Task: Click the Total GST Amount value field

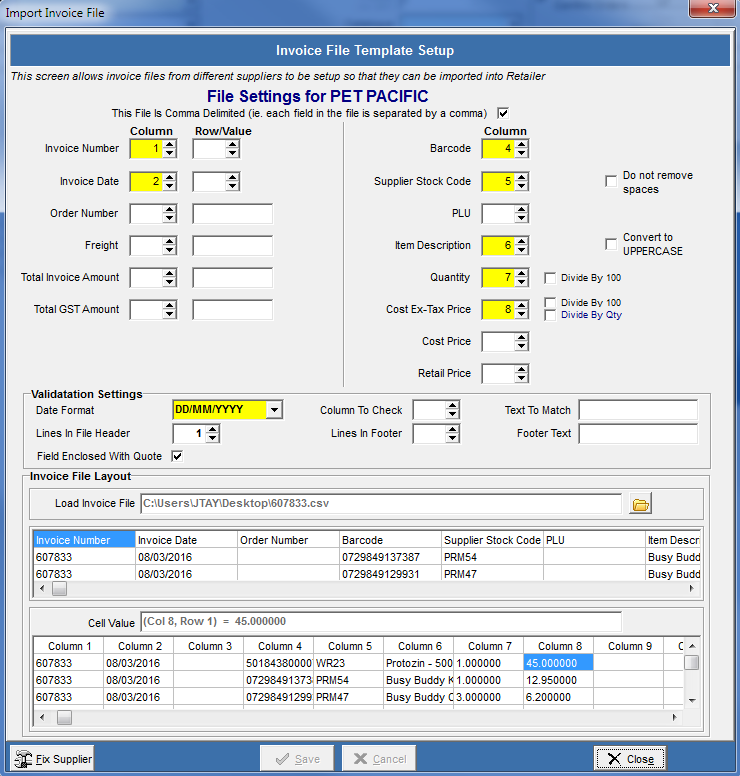Action: pyautogui.click(x=233, y=310)
